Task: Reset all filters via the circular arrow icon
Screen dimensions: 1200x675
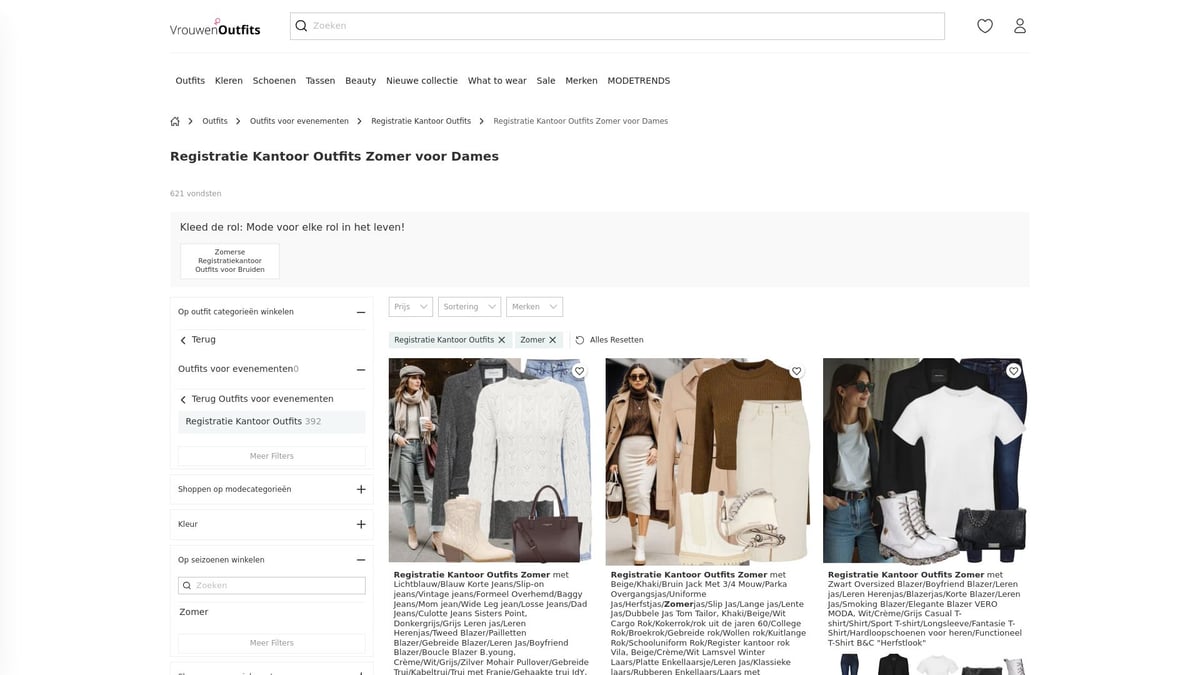Action: [578, 339]
